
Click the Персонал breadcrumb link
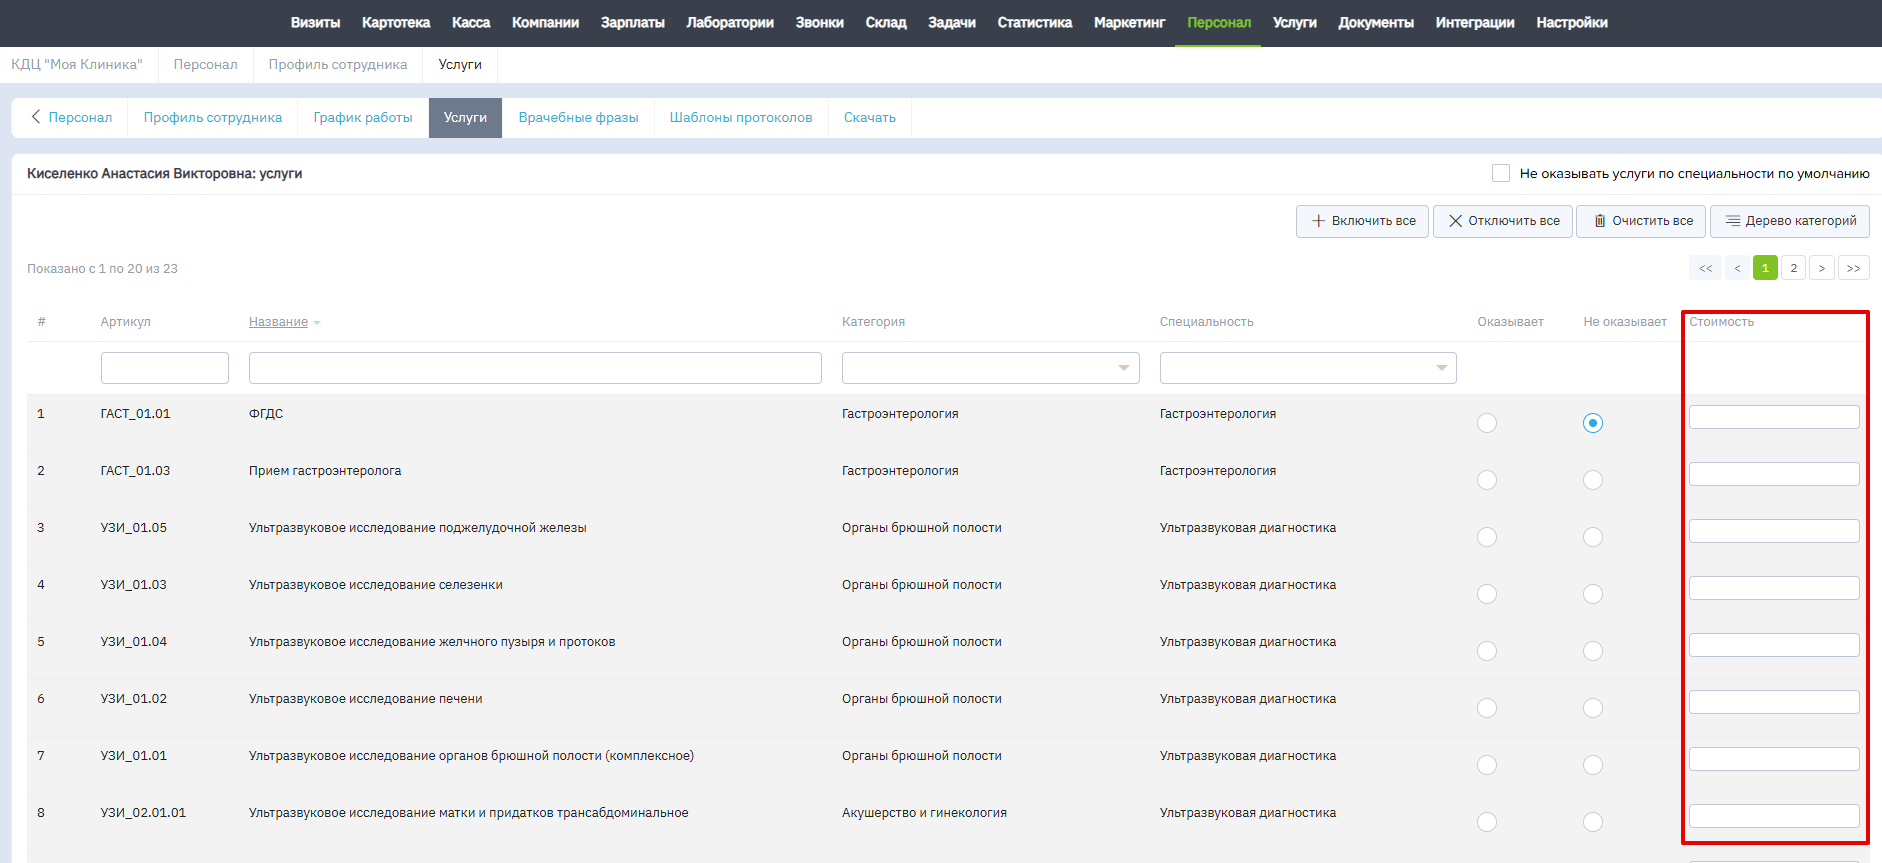205,65
